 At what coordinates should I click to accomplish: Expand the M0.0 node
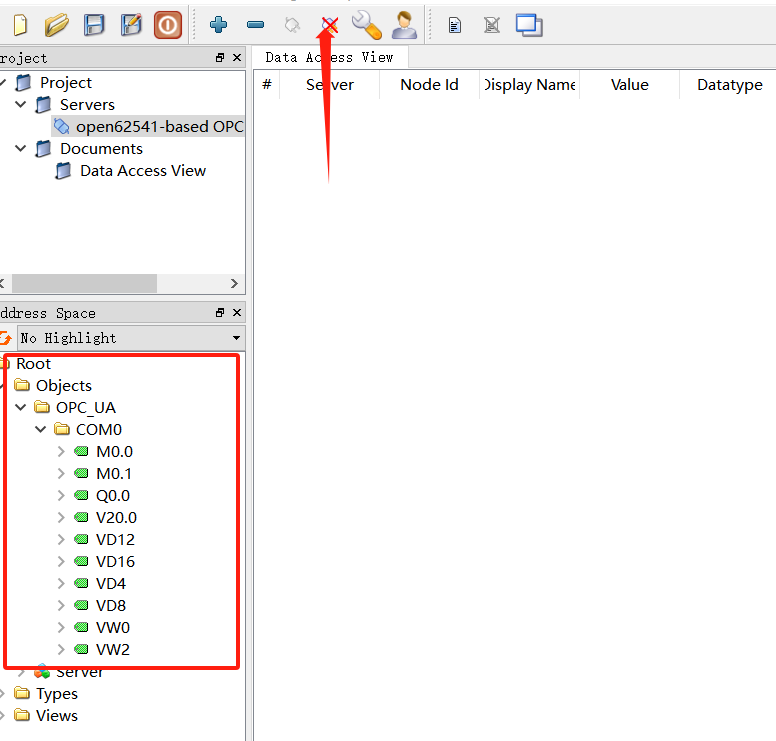click(61, 451)
